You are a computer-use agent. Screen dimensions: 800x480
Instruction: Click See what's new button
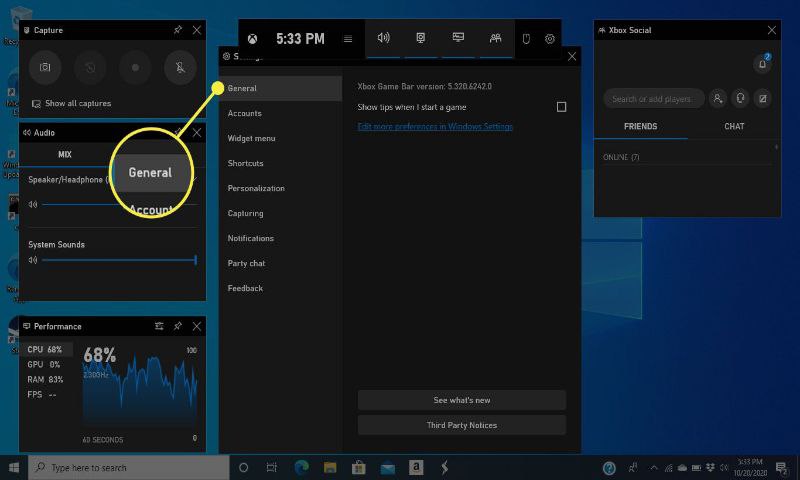pos(462,400)
